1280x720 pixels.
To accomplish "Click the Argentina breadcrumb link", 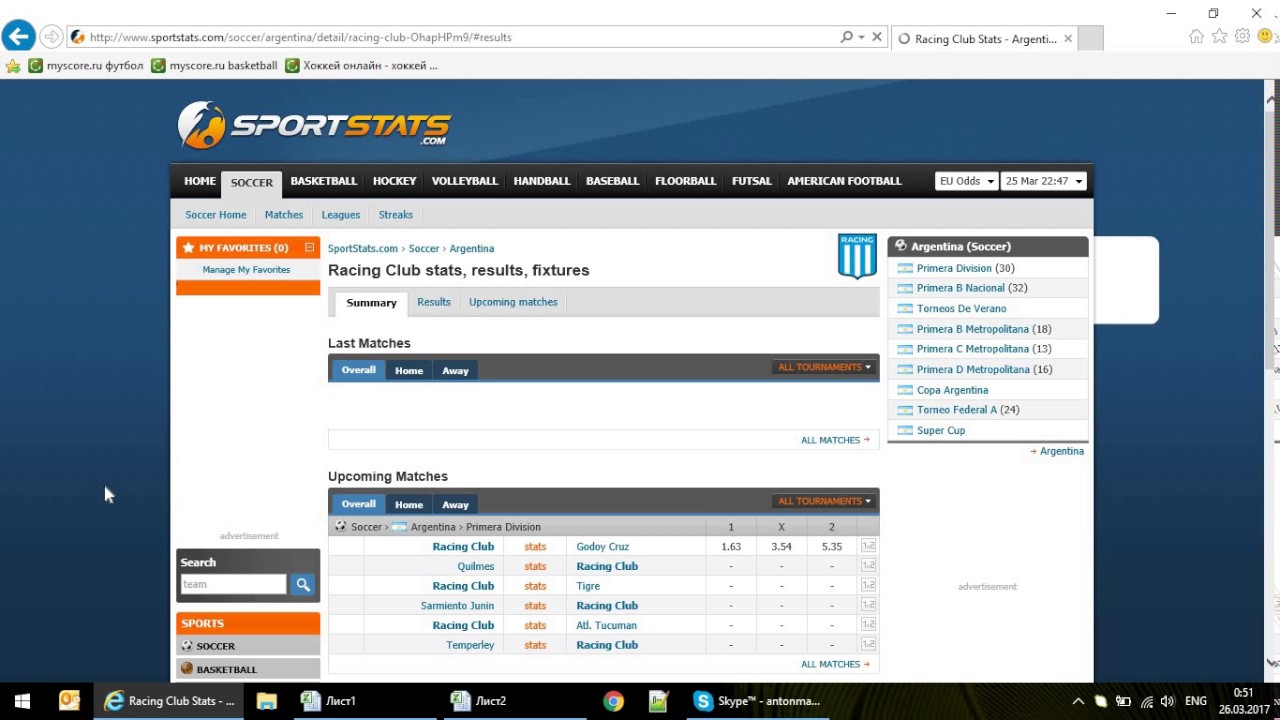I will pos(471,248).
